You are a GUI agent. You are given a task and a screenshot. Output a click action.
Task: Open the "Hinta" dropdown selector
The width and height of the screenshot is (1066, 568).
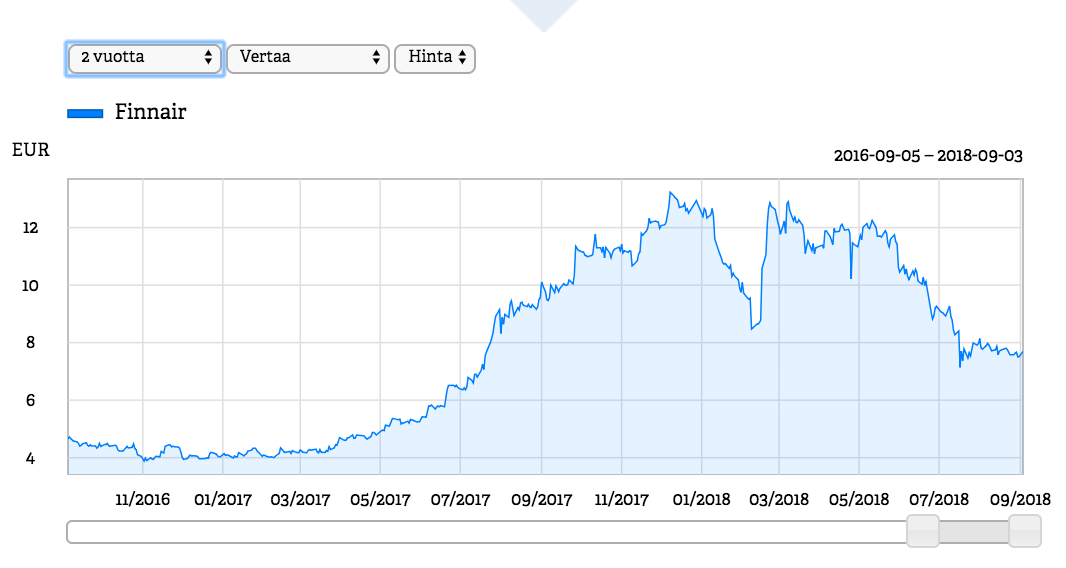coord(435,58)
